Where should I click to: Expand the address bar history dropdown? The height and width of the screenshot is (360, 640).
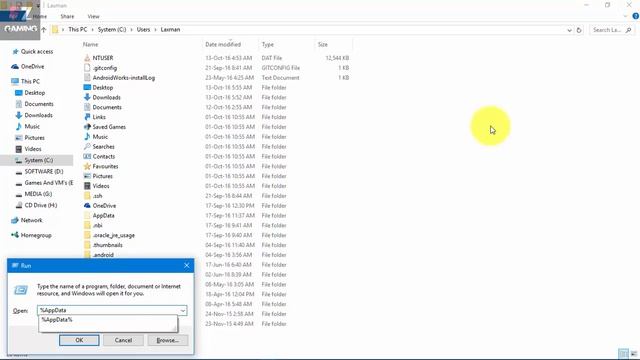pyautogui.click(x=569, y=30)
